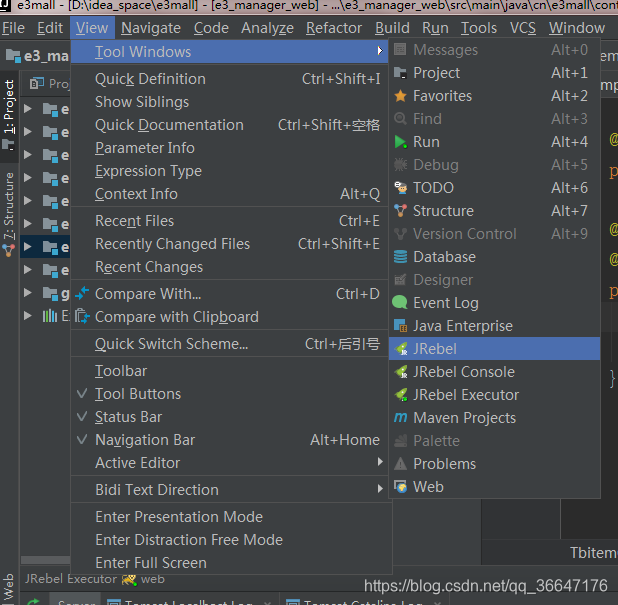Expand the first module in project tree
Screen dimensions: 618x605
tap(27, 108)
